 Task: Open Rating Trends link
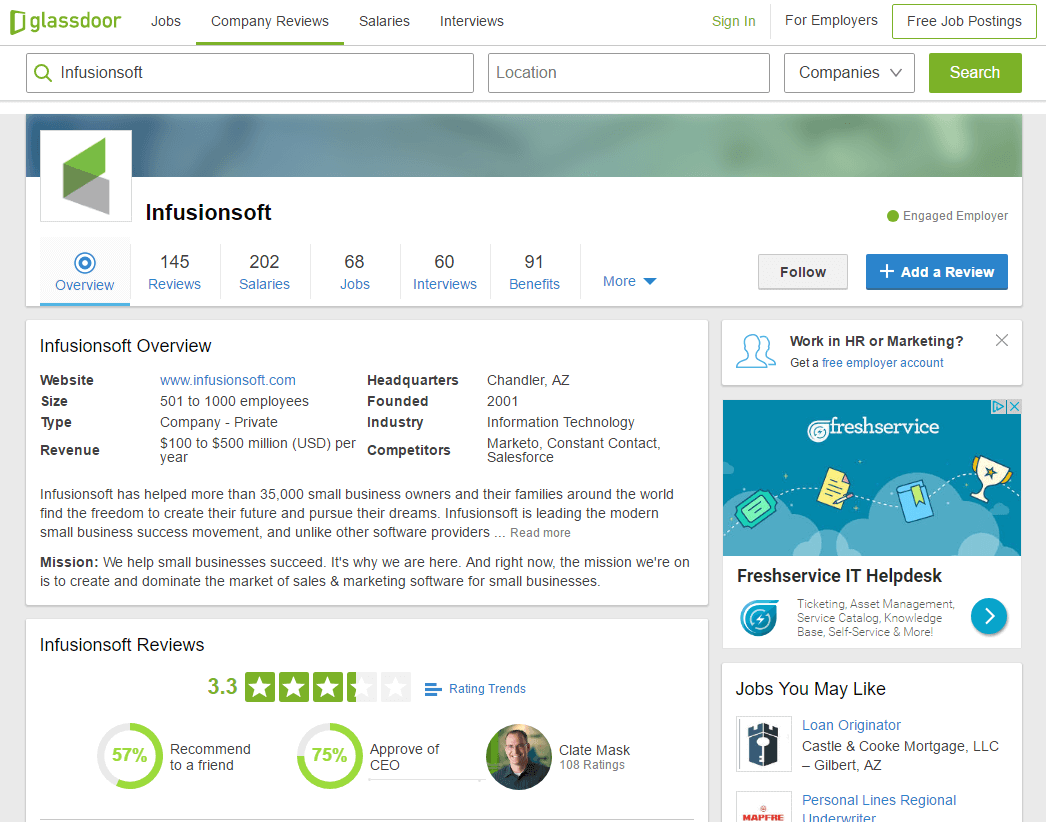pos(487,689)
